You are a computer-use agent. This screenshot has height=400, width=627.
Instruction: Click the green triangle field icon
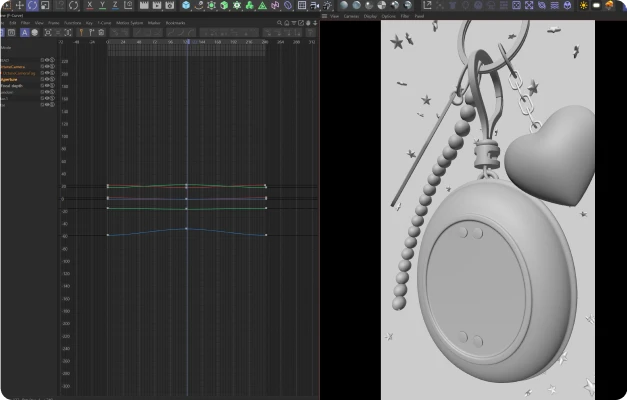[262, 5]
